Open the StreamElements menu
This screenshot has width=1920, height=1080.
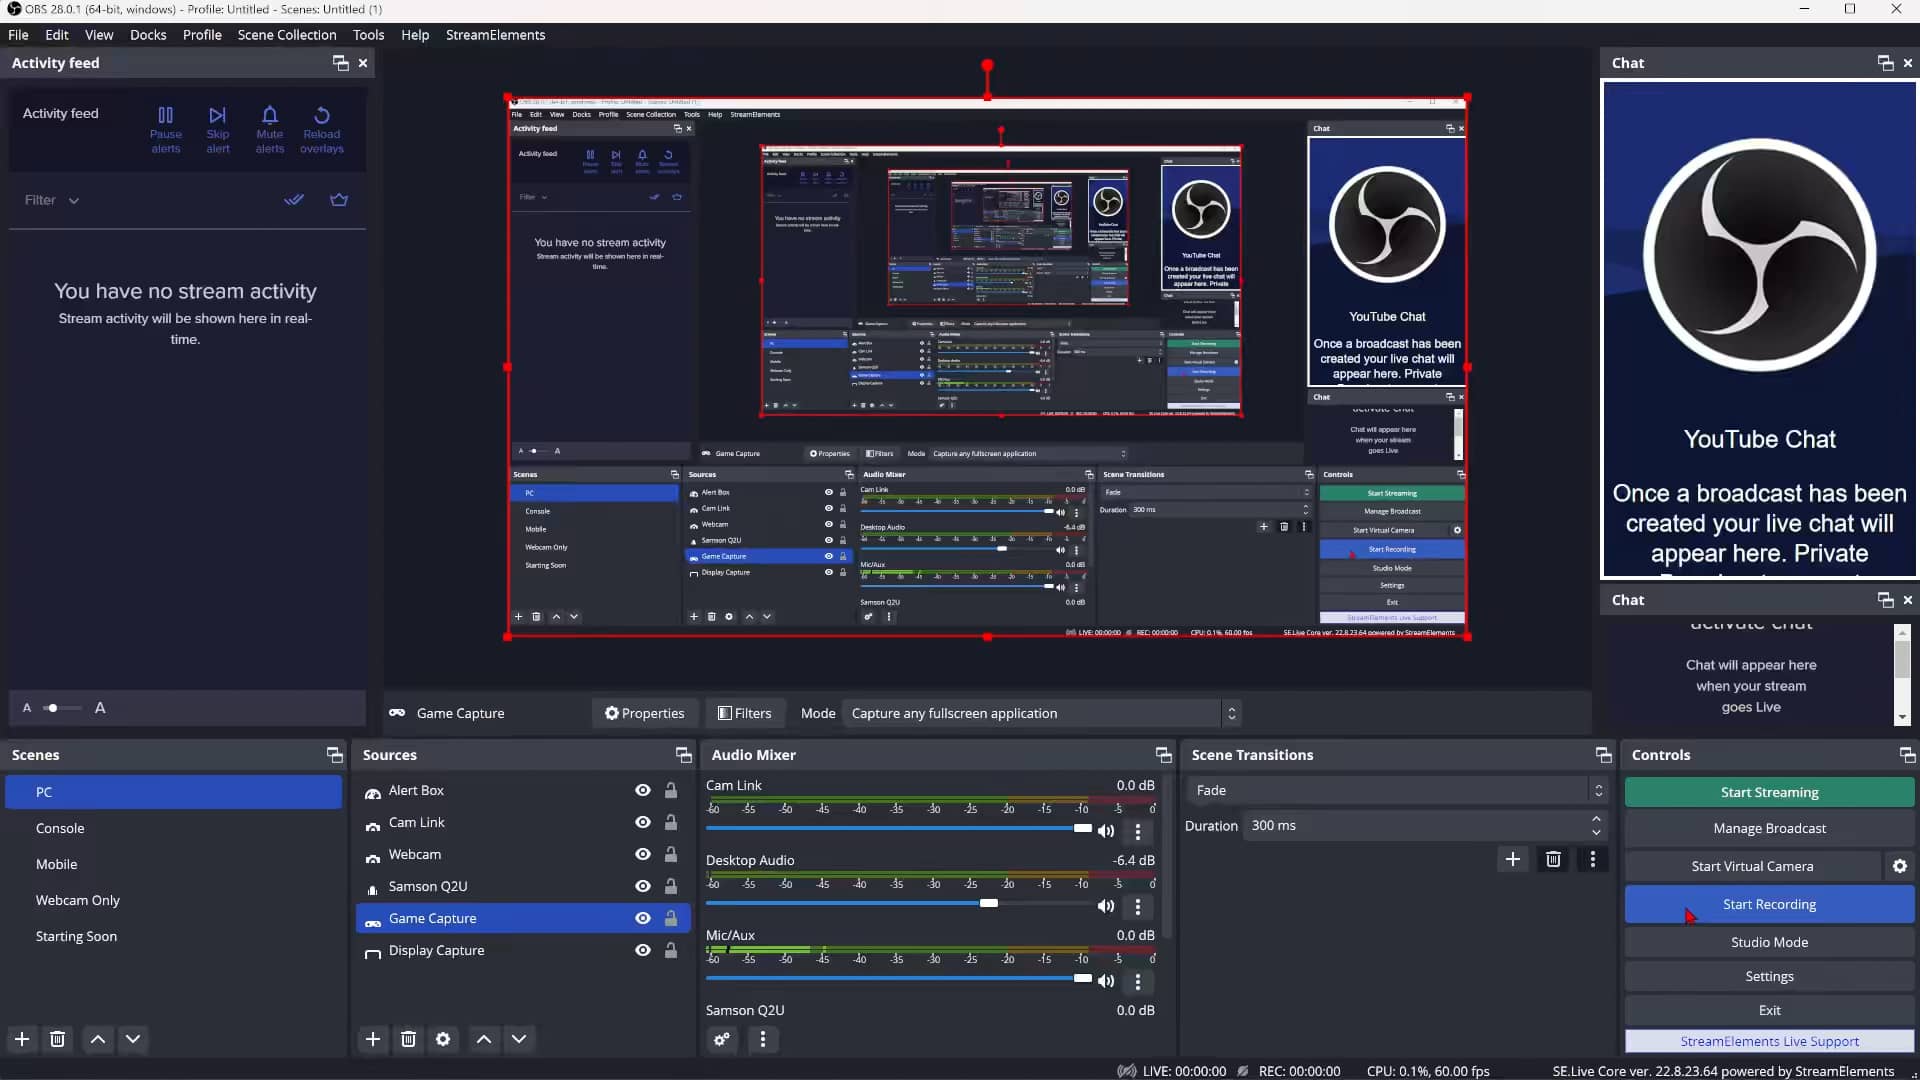(495, 35)
